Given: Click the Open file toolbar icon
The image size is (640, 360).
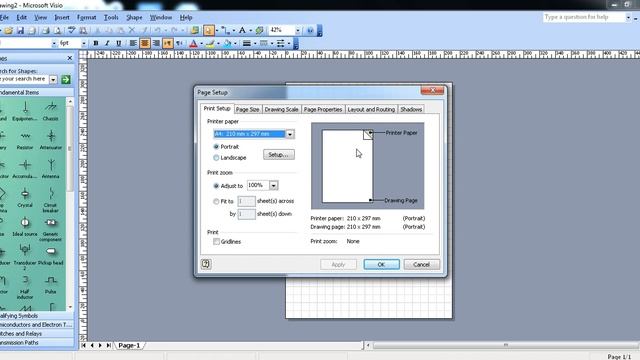Looking at the screenshot, I should coord(9,31).
